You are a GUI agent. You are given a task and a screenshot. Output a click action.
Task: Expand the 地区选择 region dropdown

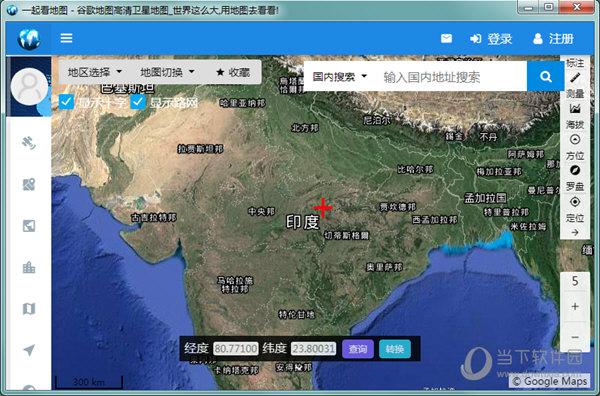(x=95, y=72)
